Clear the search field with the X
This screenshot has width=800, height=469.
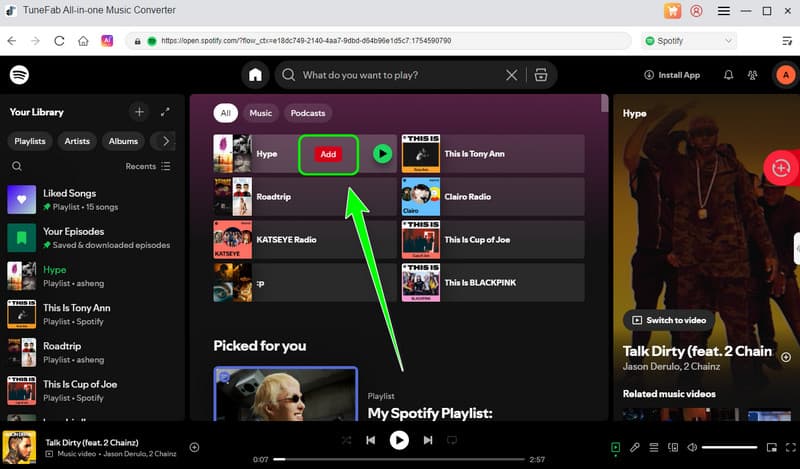point(511,75)
